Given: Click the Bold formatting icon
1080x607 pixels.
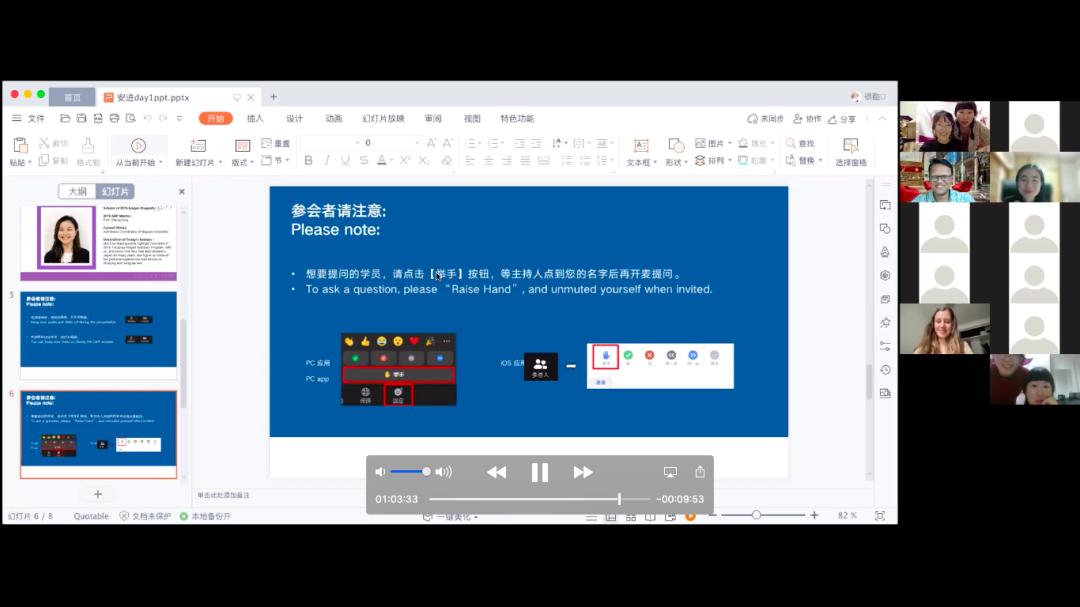Looking at the screenshot, I should [308, 161].
